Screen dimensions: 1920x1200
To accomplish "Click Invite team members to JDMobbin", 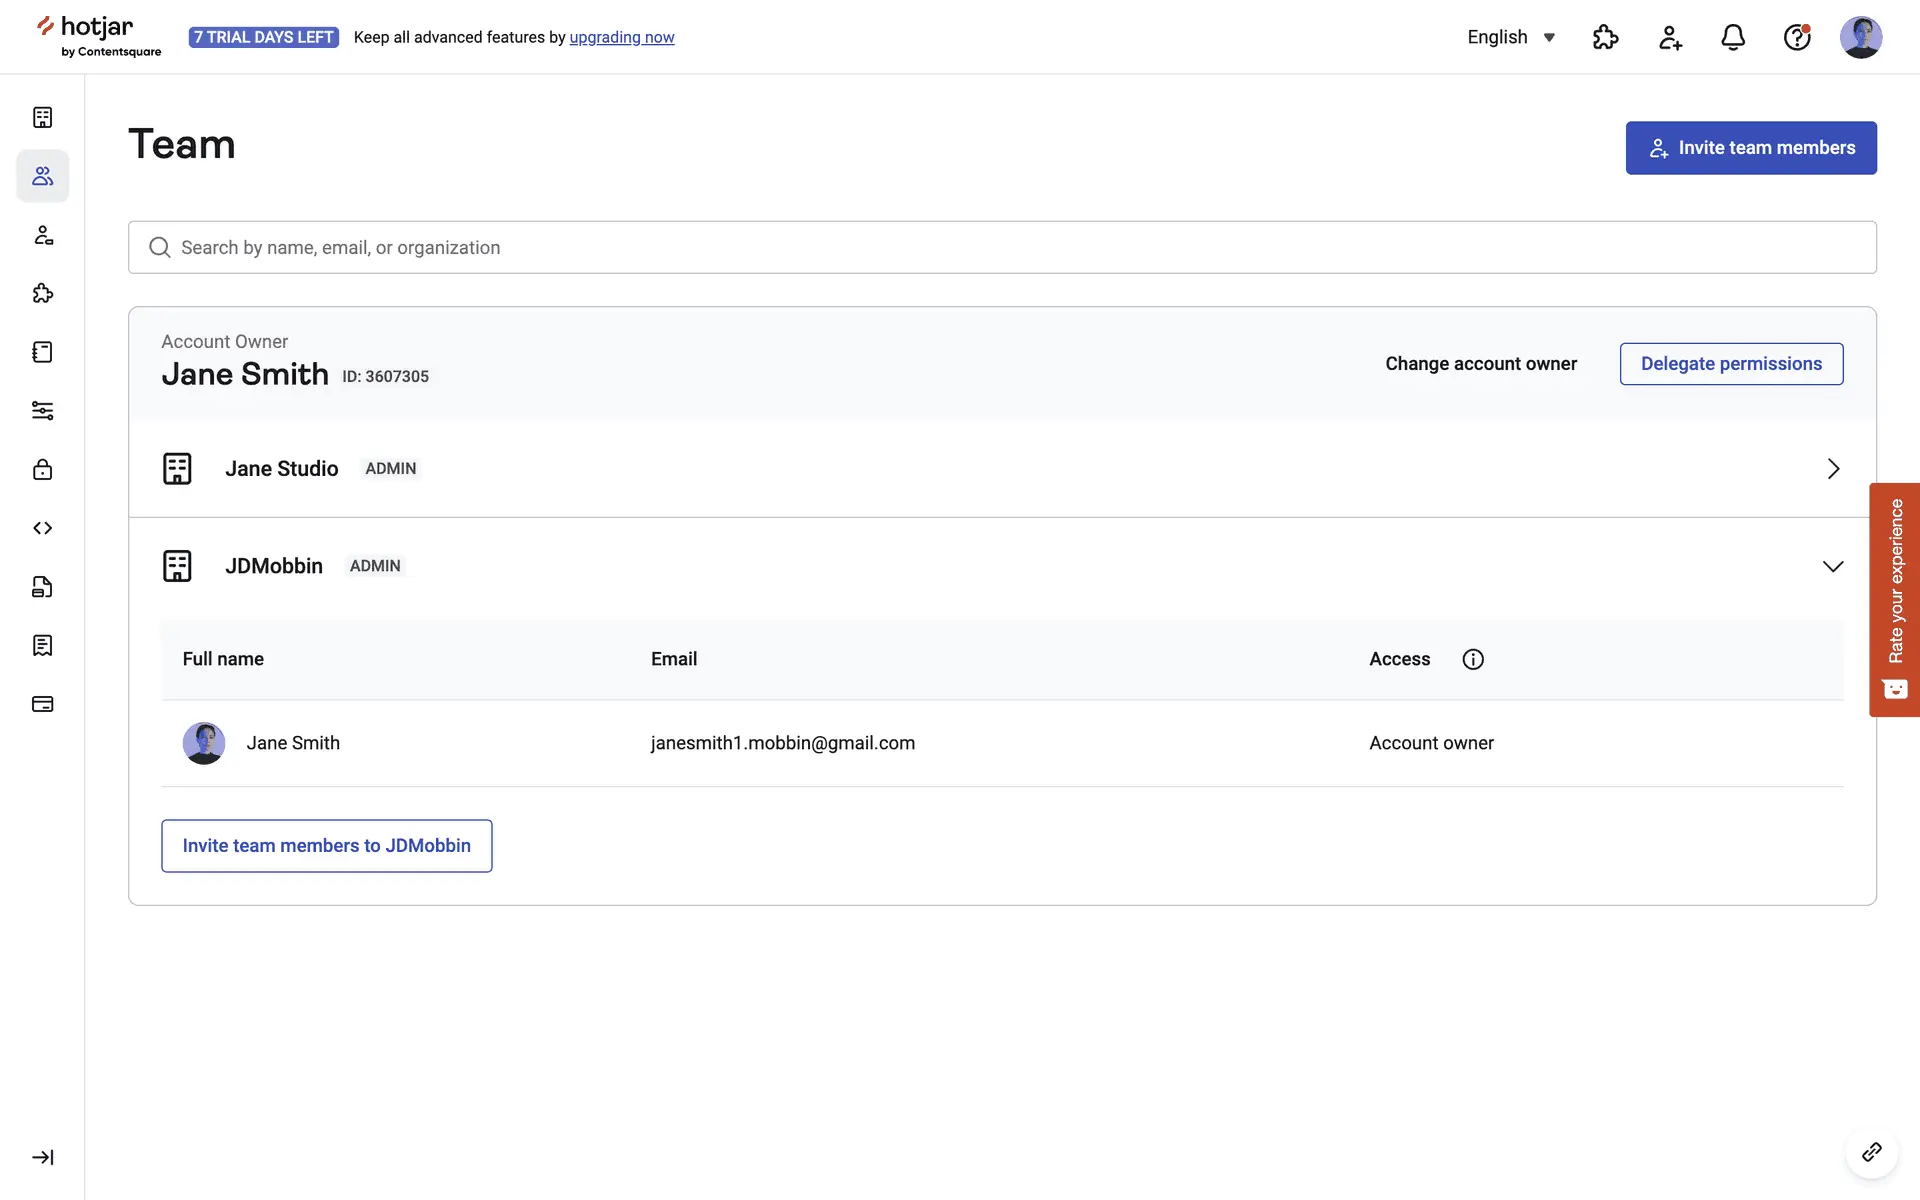I will click(x=326, y=846).
